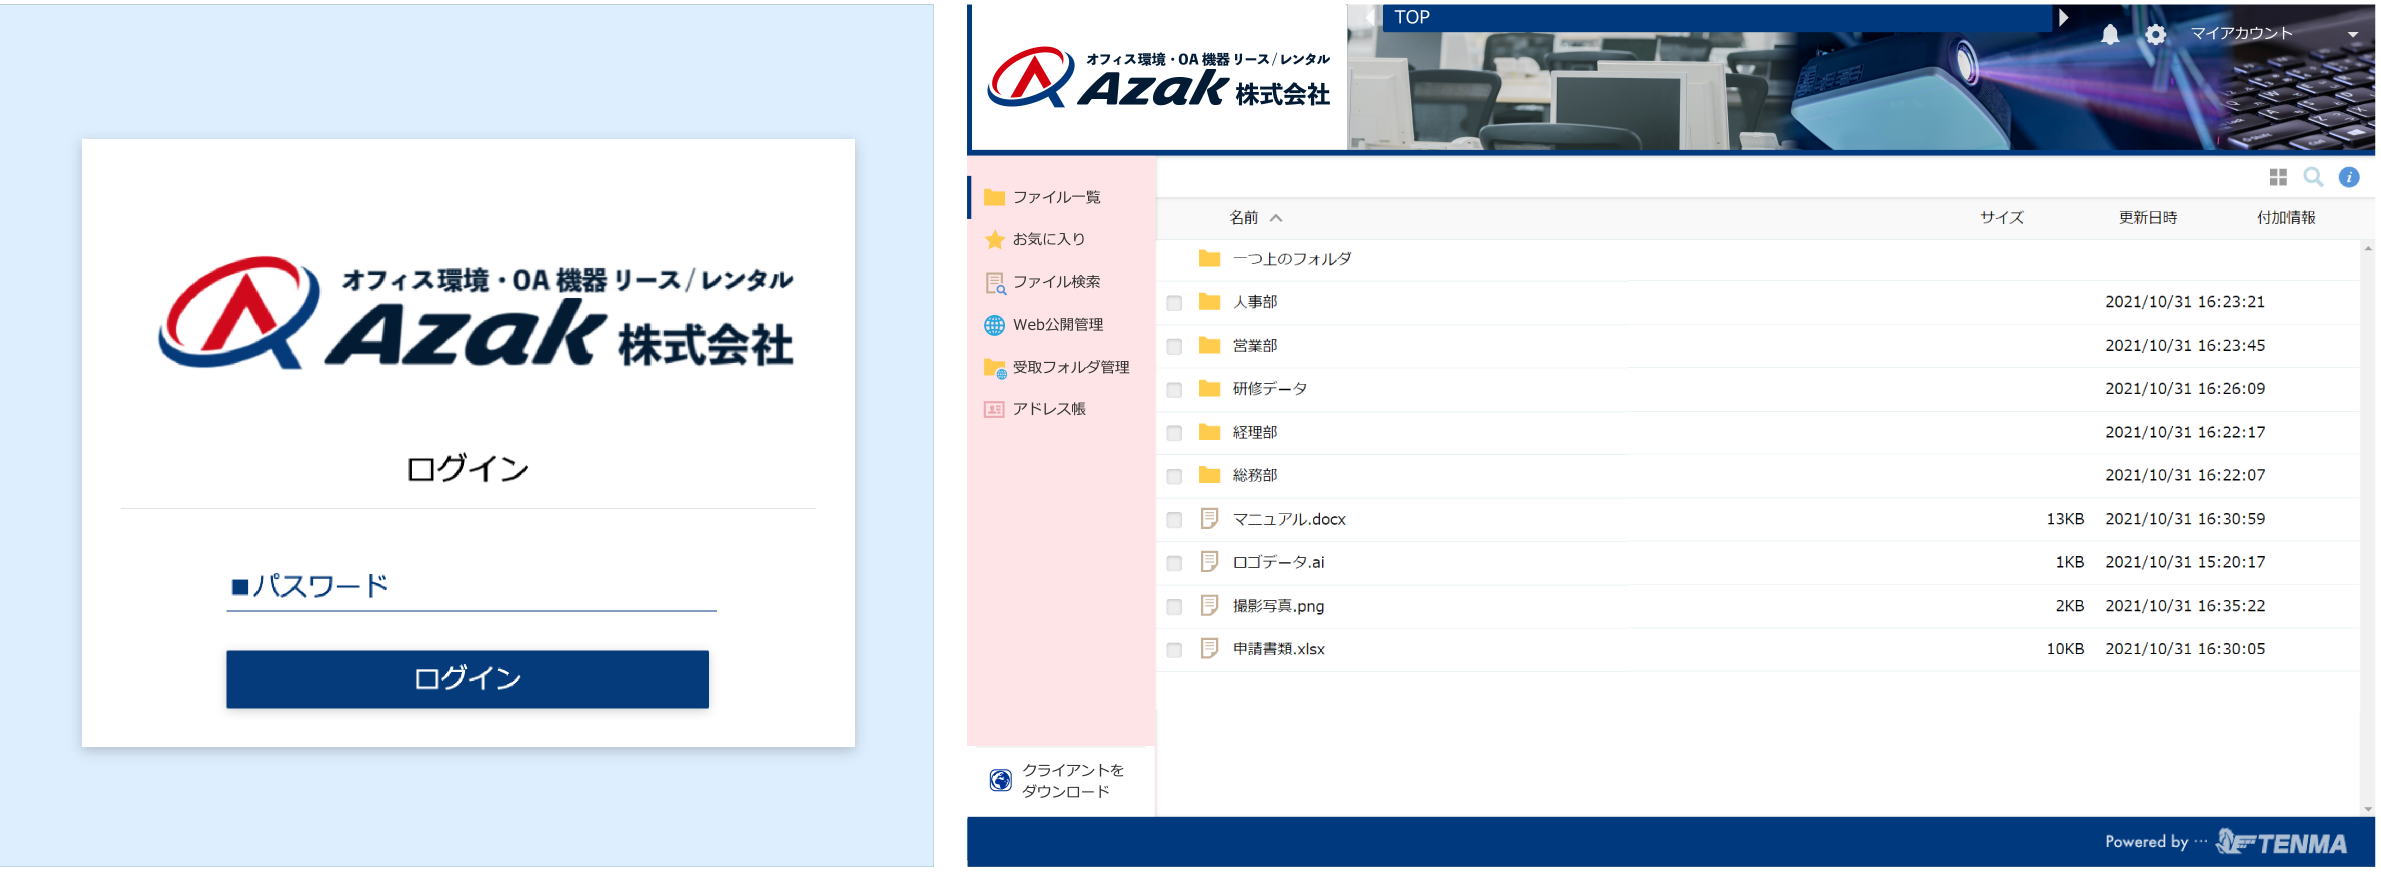2381x872 pixels.
Task: Click the Web公開管理 globe icon
Action: [994, 325]
